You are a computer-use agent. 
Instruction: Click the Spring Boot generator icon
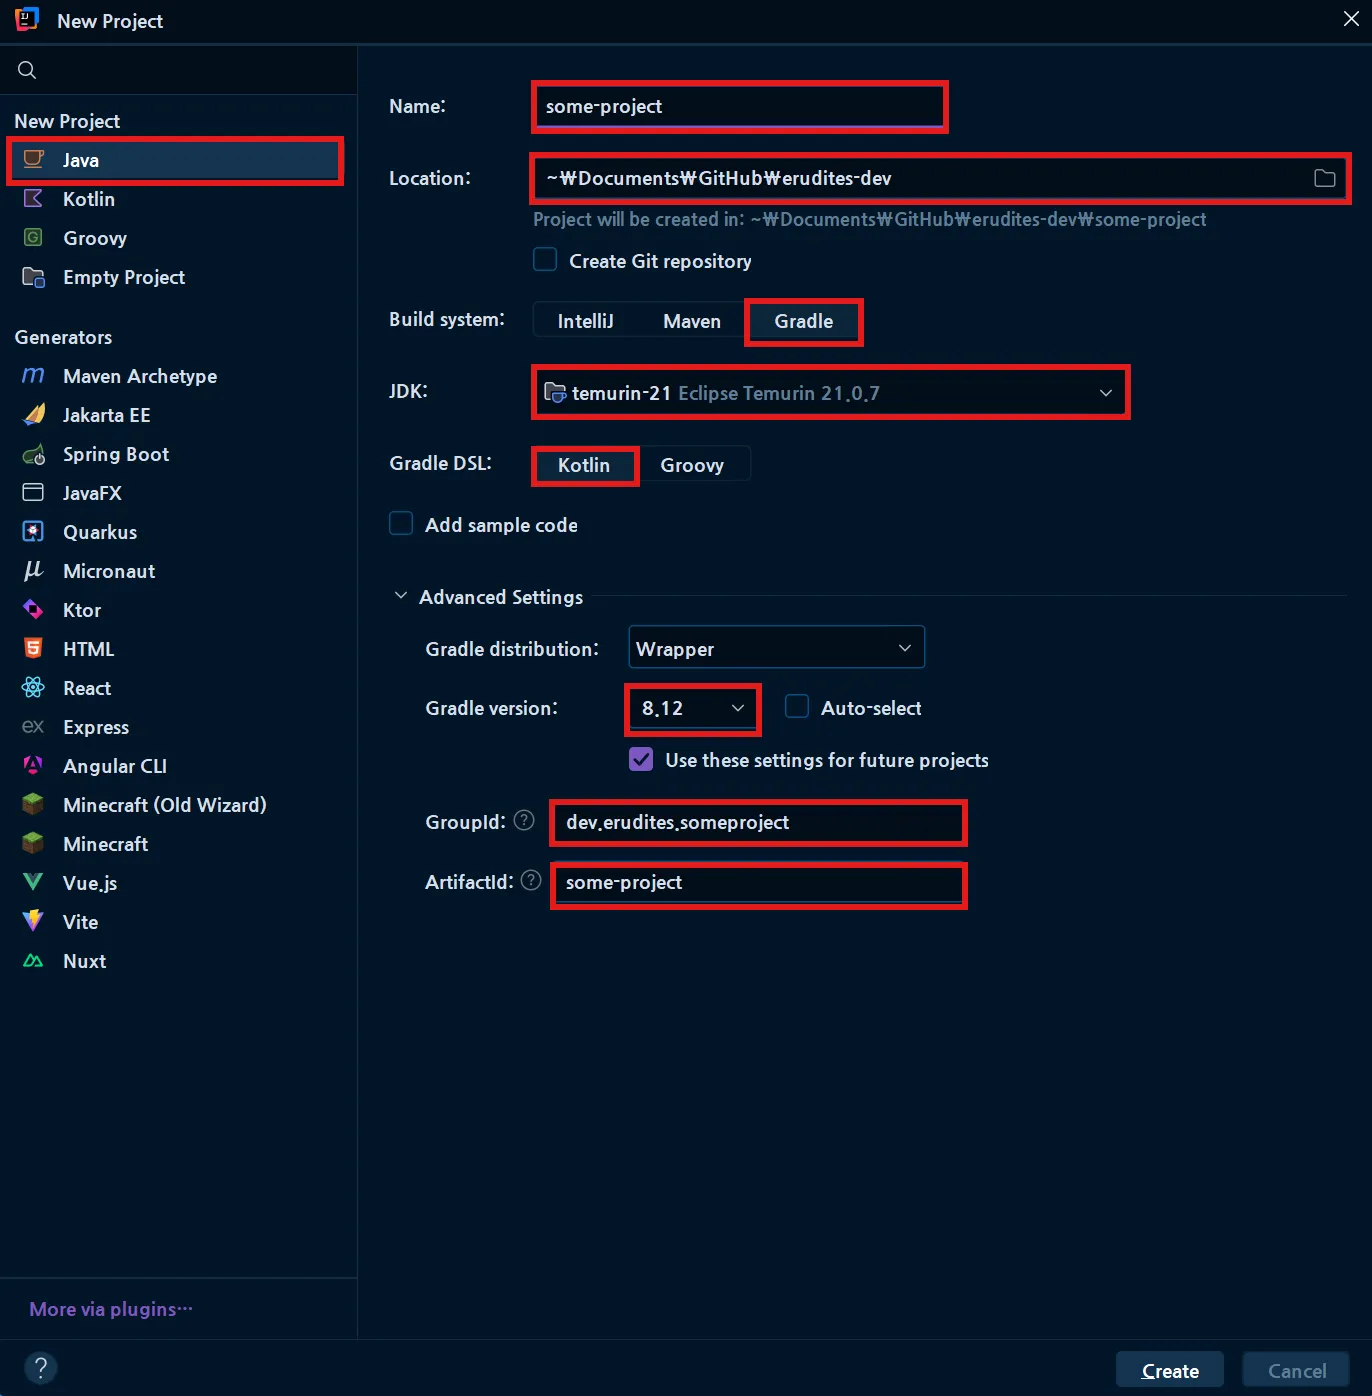click(x=34, y=455)
